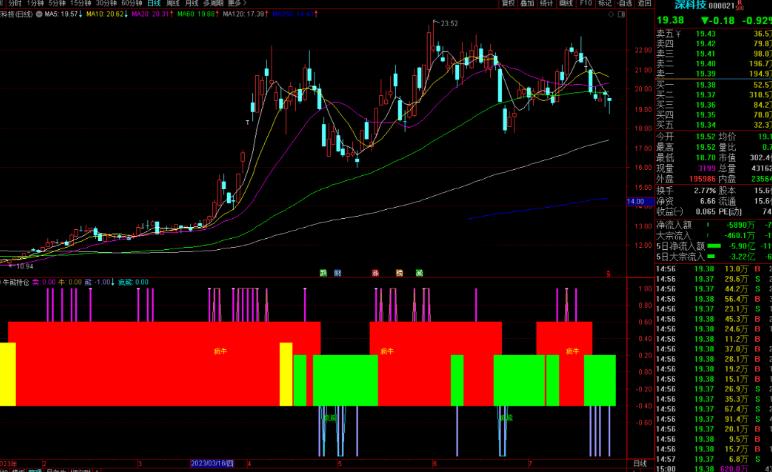
Task: Switch to the 30分钟 period tab
Action: click(x=106, y=3)
